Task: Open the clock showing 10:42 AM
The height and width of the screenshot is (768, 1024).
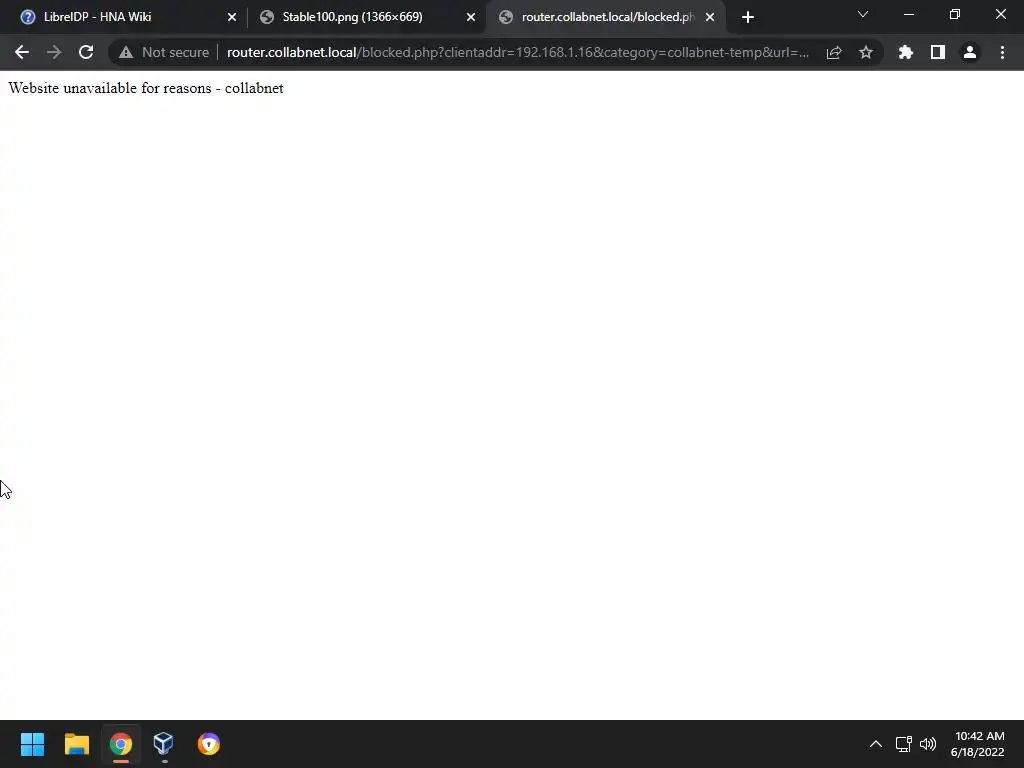Action: pyautogui.click(x=978, y=744)
